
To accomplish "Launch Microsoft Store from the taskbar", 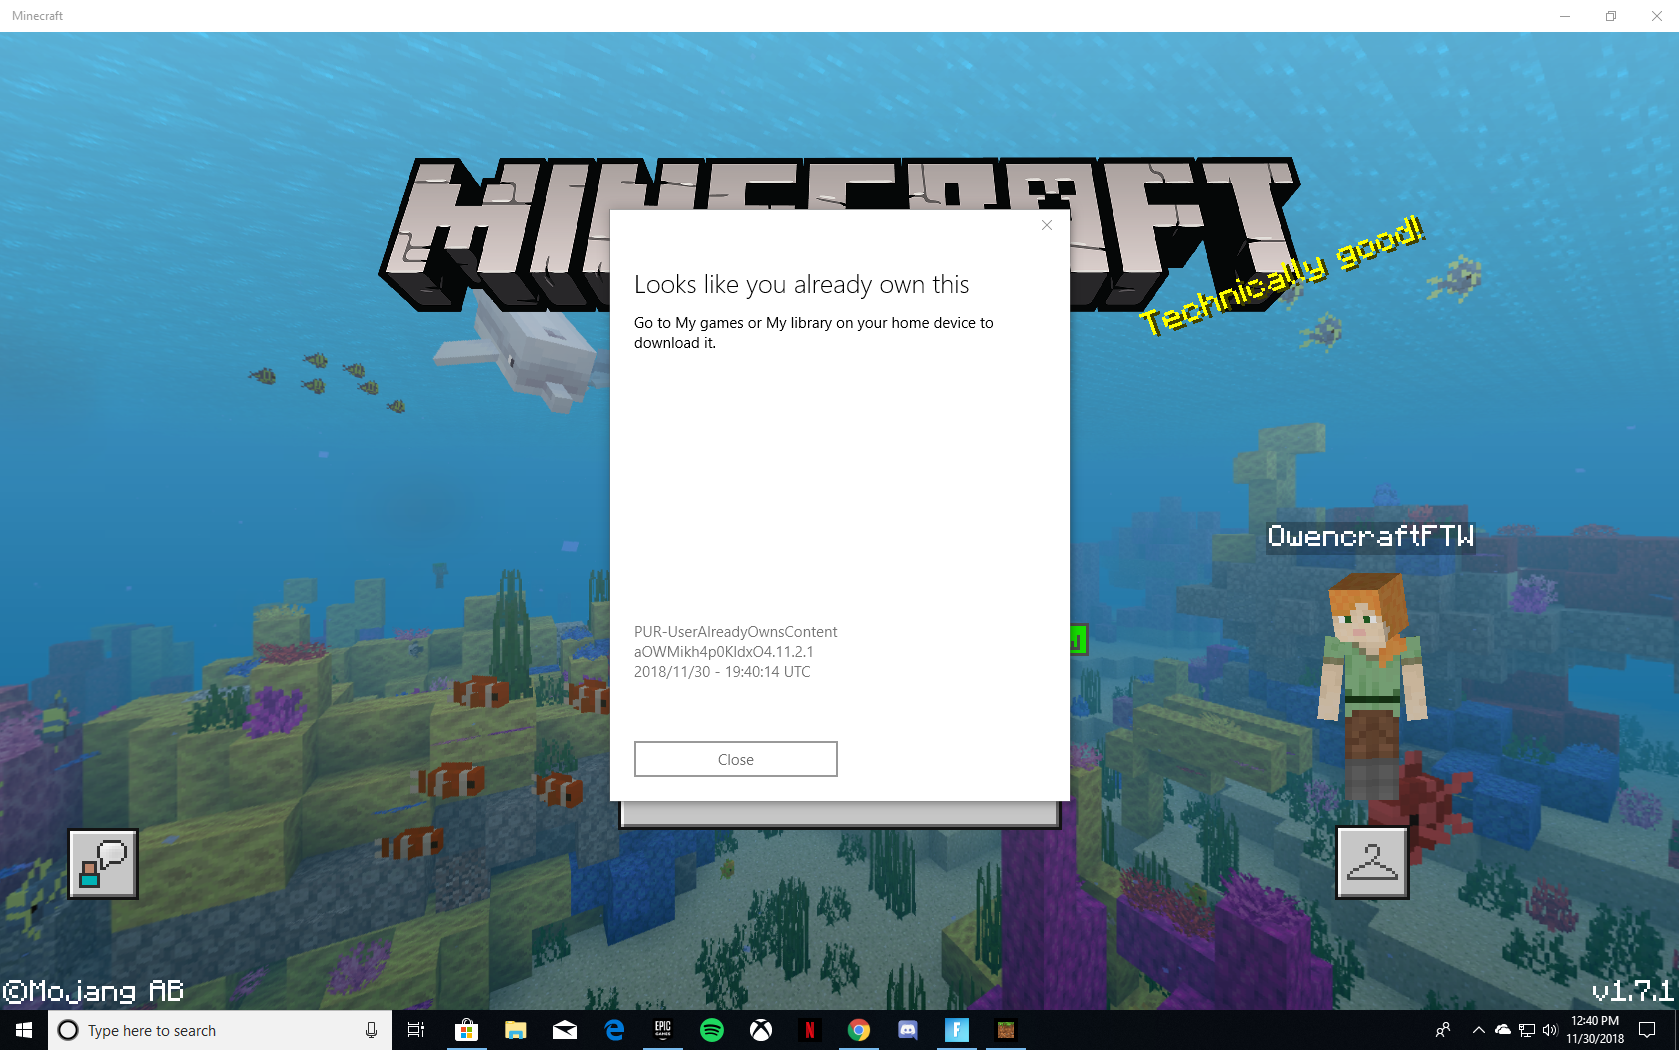I will pos(466,1030).
